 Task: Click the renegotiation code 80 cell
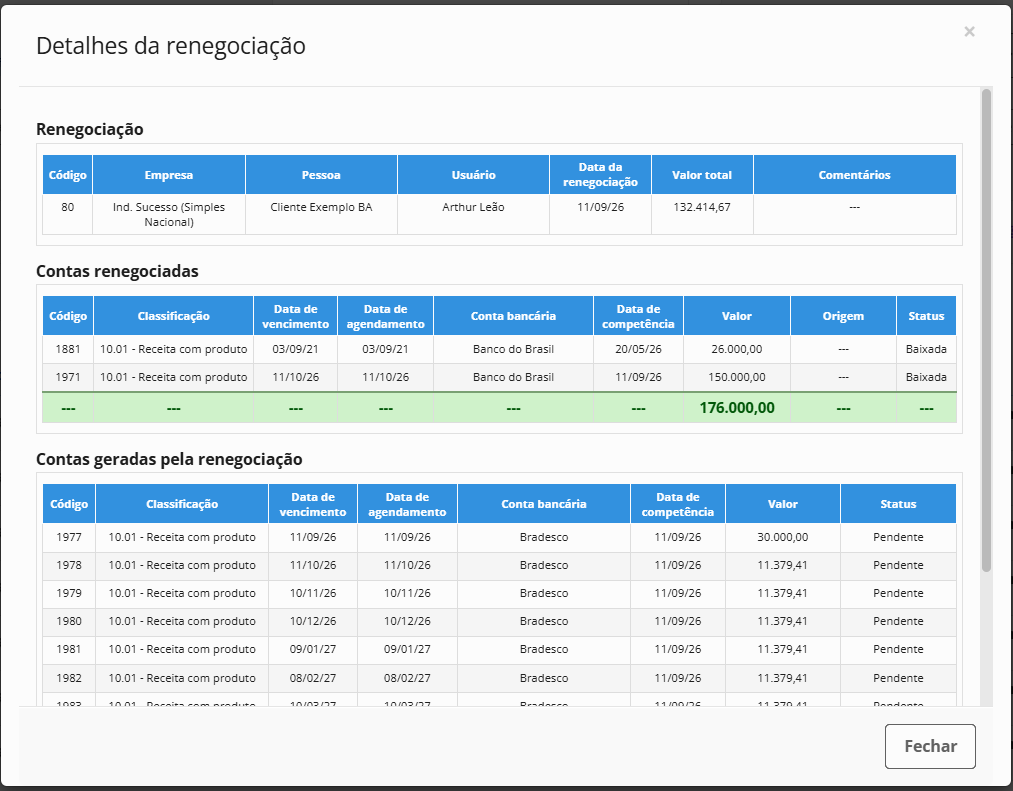pos(67,214)
